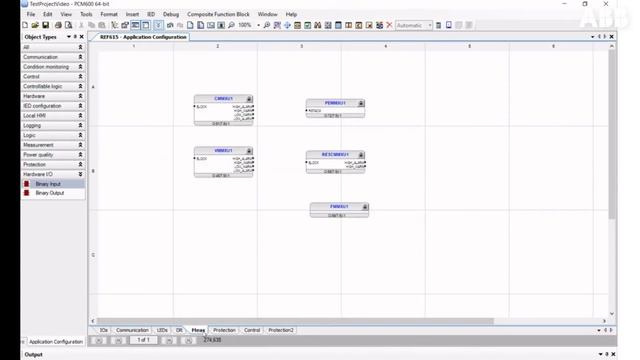Close the Application Configuration document
This screenshot has width=640, height=360.
(x=611, y=37)
